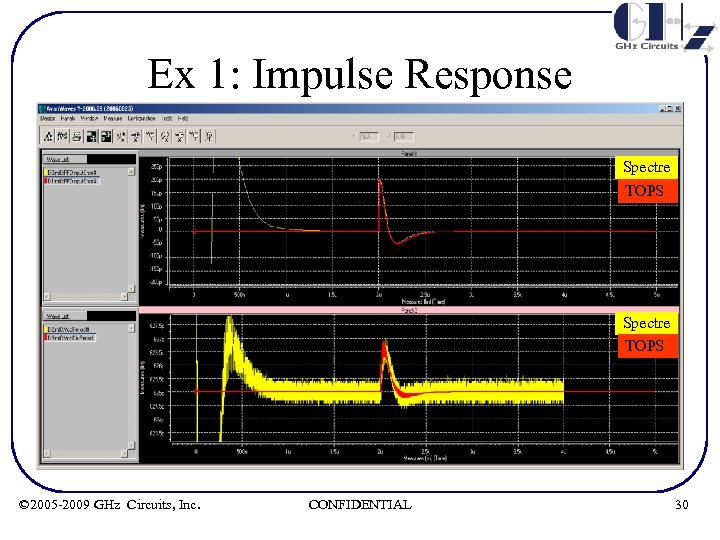The image size is (720, 540).
Task: Open the Configuration menu
Action: [x=141, y=118]
